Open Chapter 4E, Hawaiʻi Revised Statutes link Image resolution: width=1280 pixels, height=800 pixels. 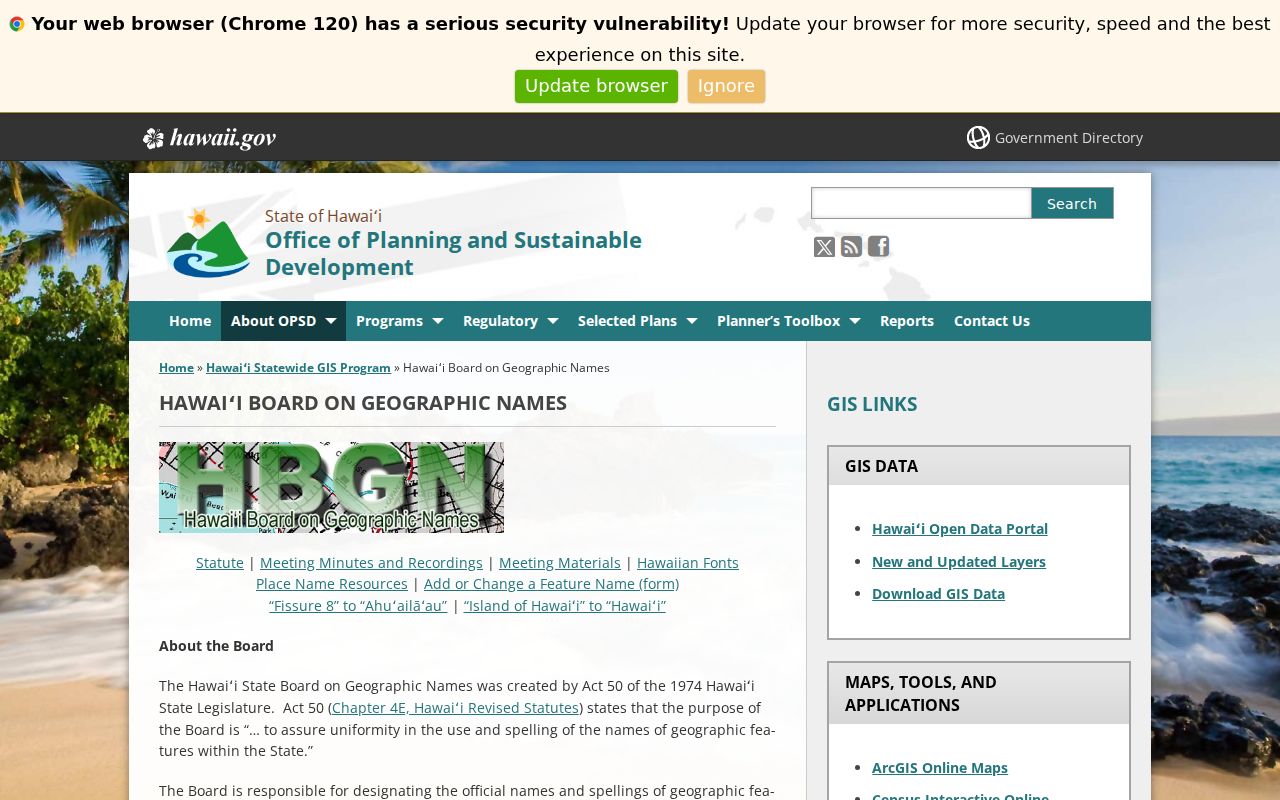tap(455, 708)
